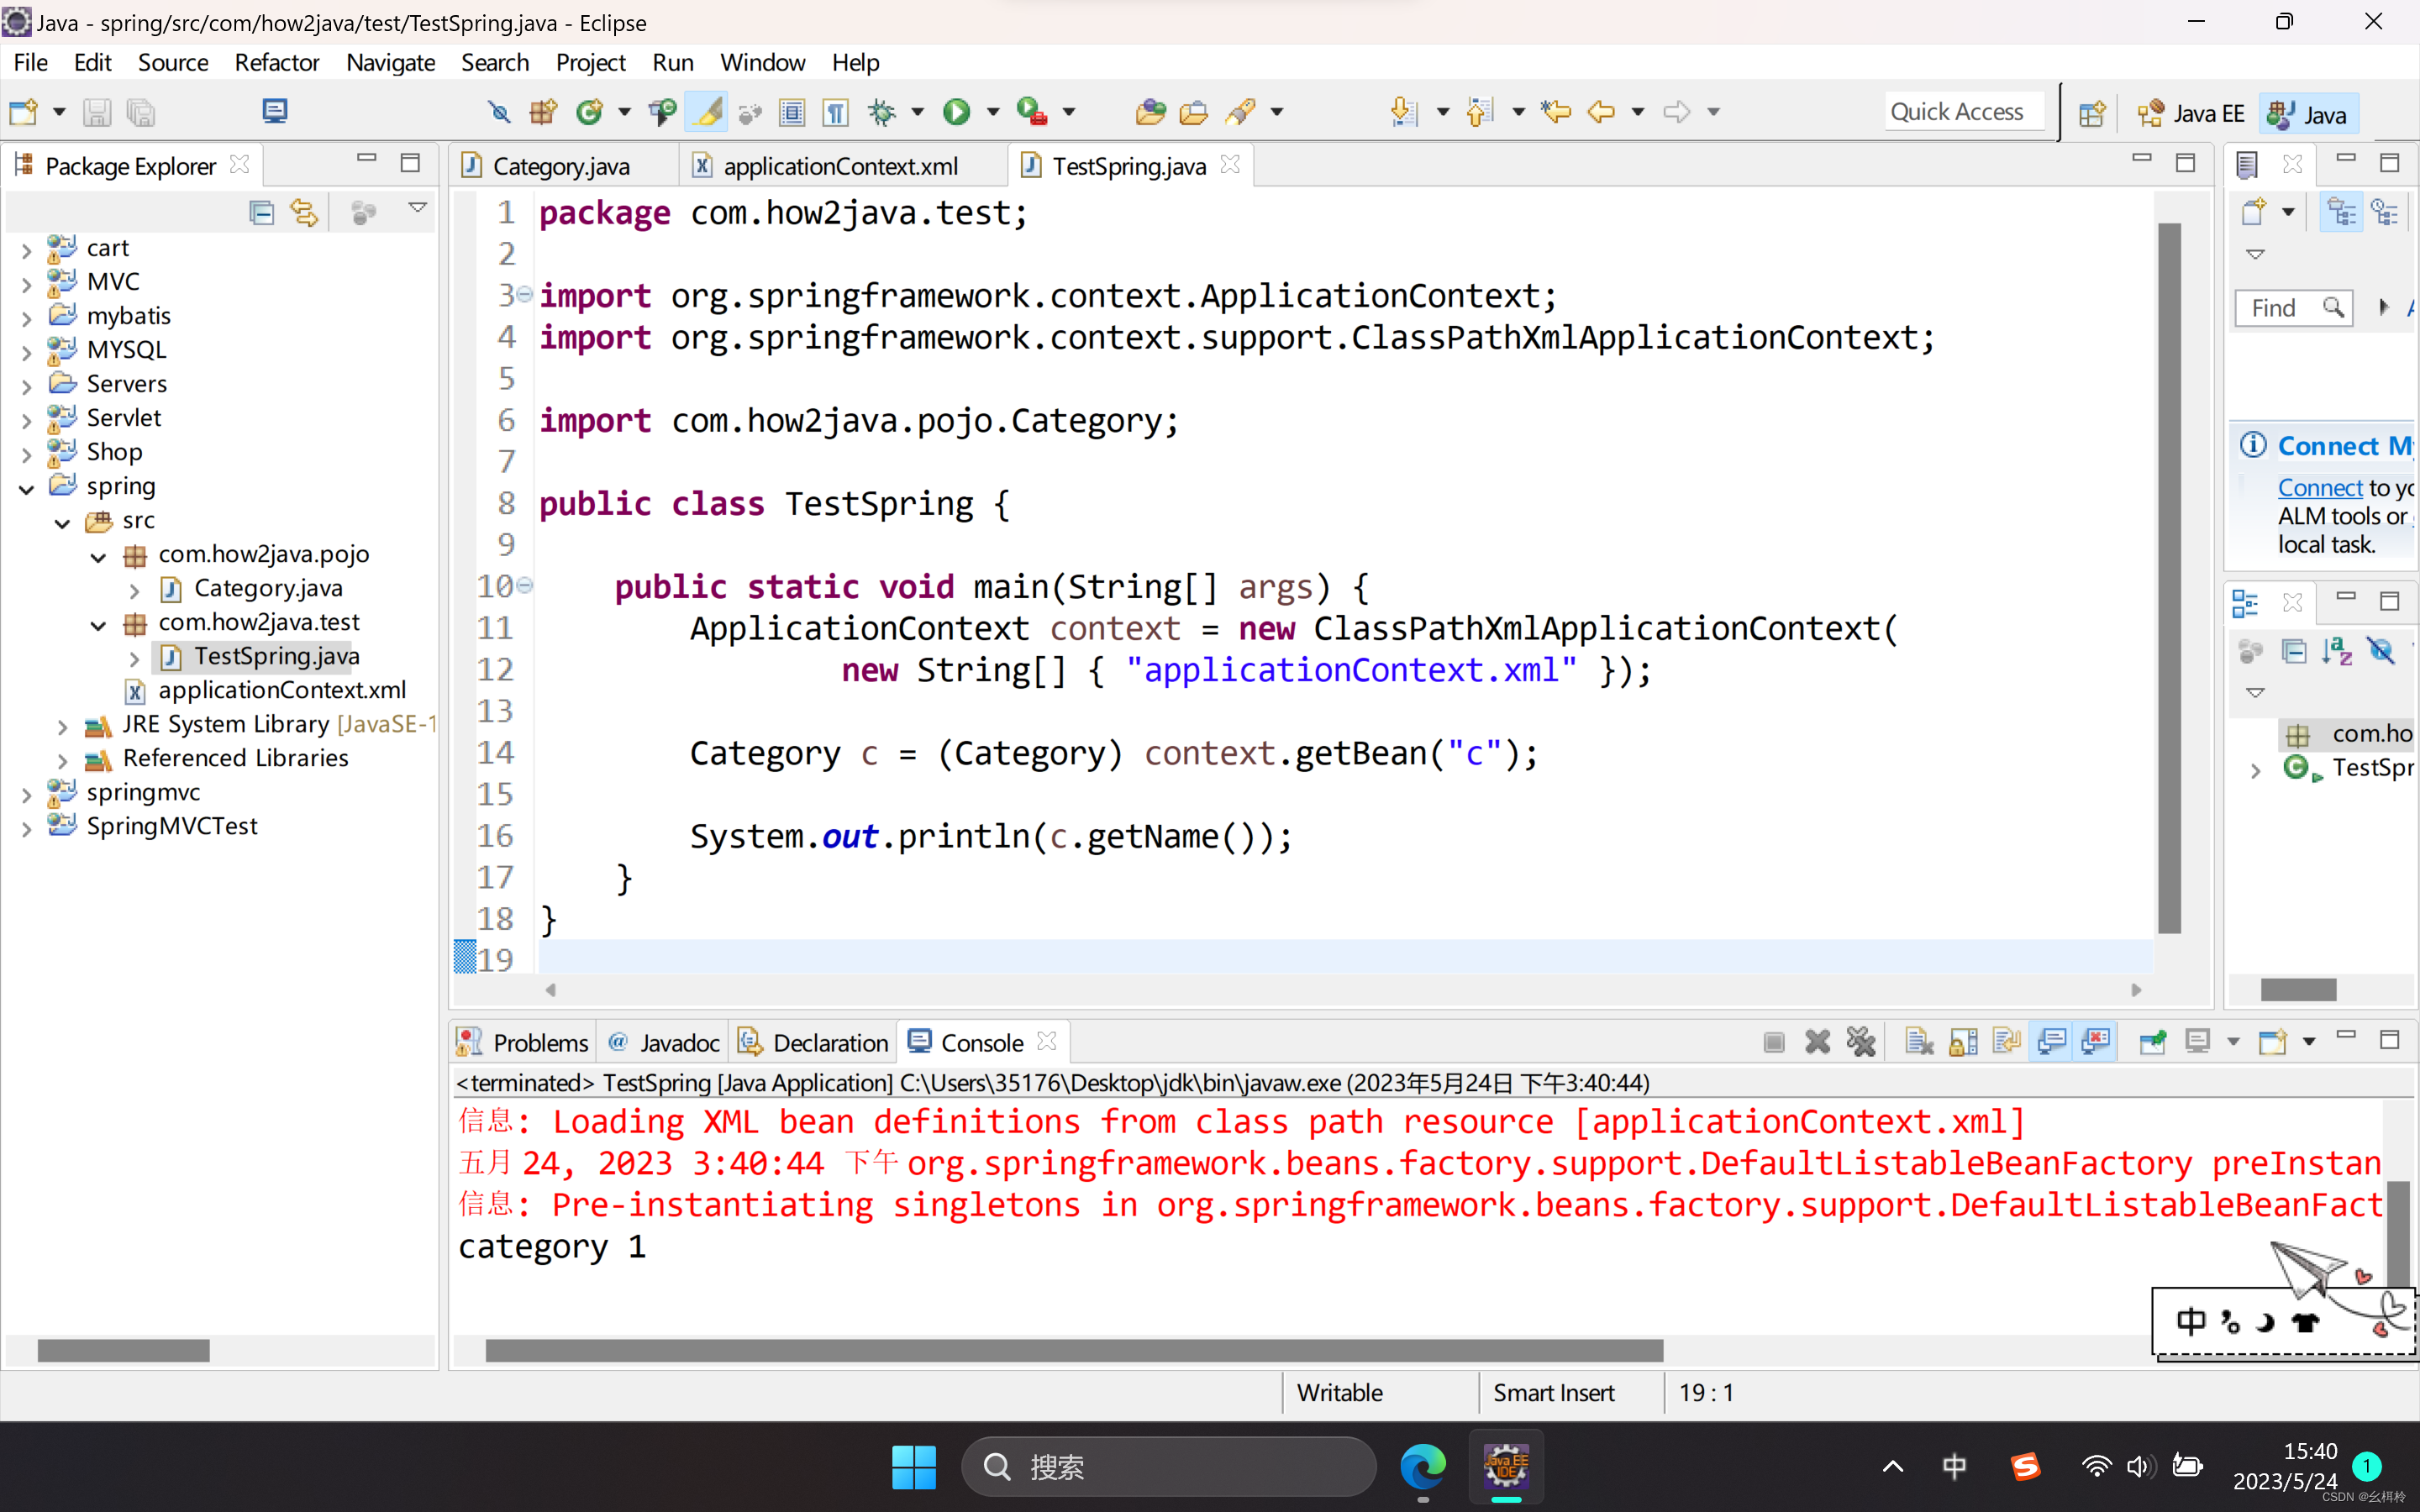The width and height of the screenshot is (2420, 1512).
Task: Click the Clear Console icon
Action: pyautogui.click(x=1918, y=1042)
